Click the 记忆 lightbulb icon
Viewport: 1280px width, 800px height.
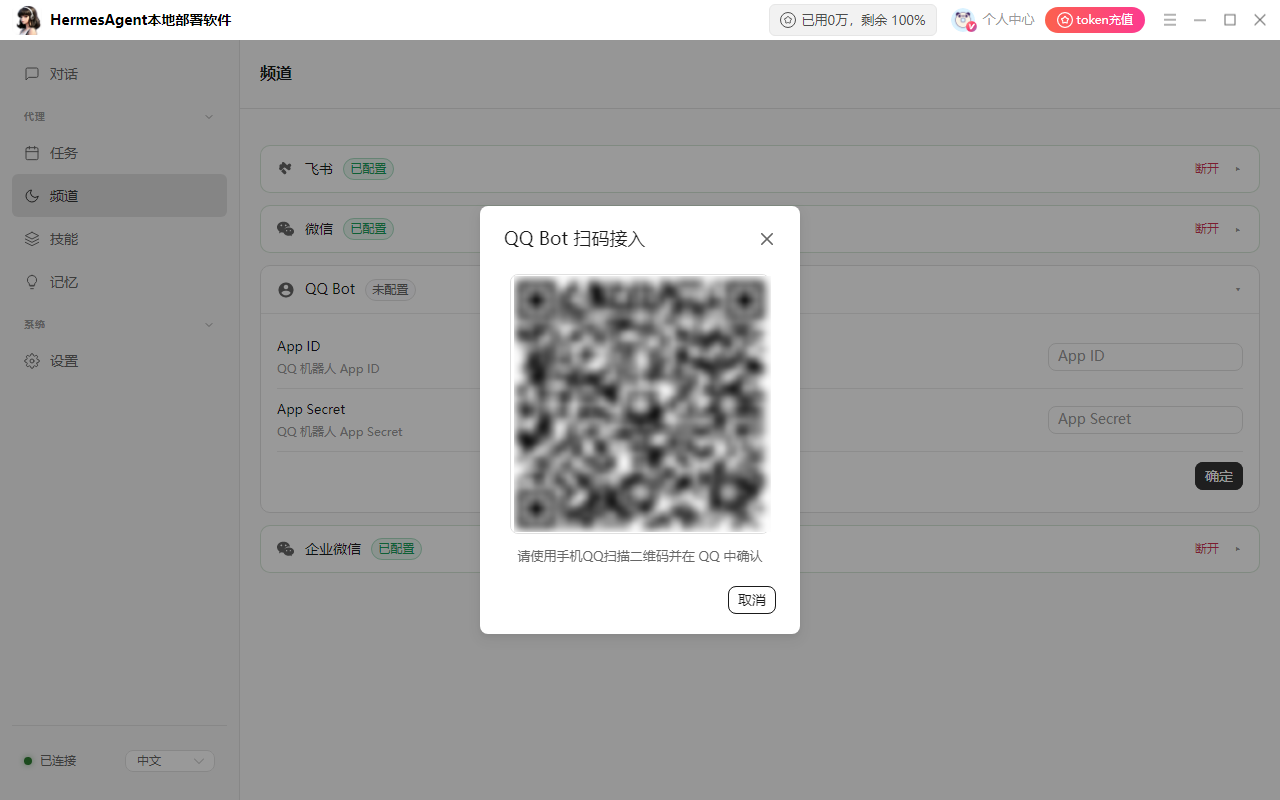click(32, 282)
